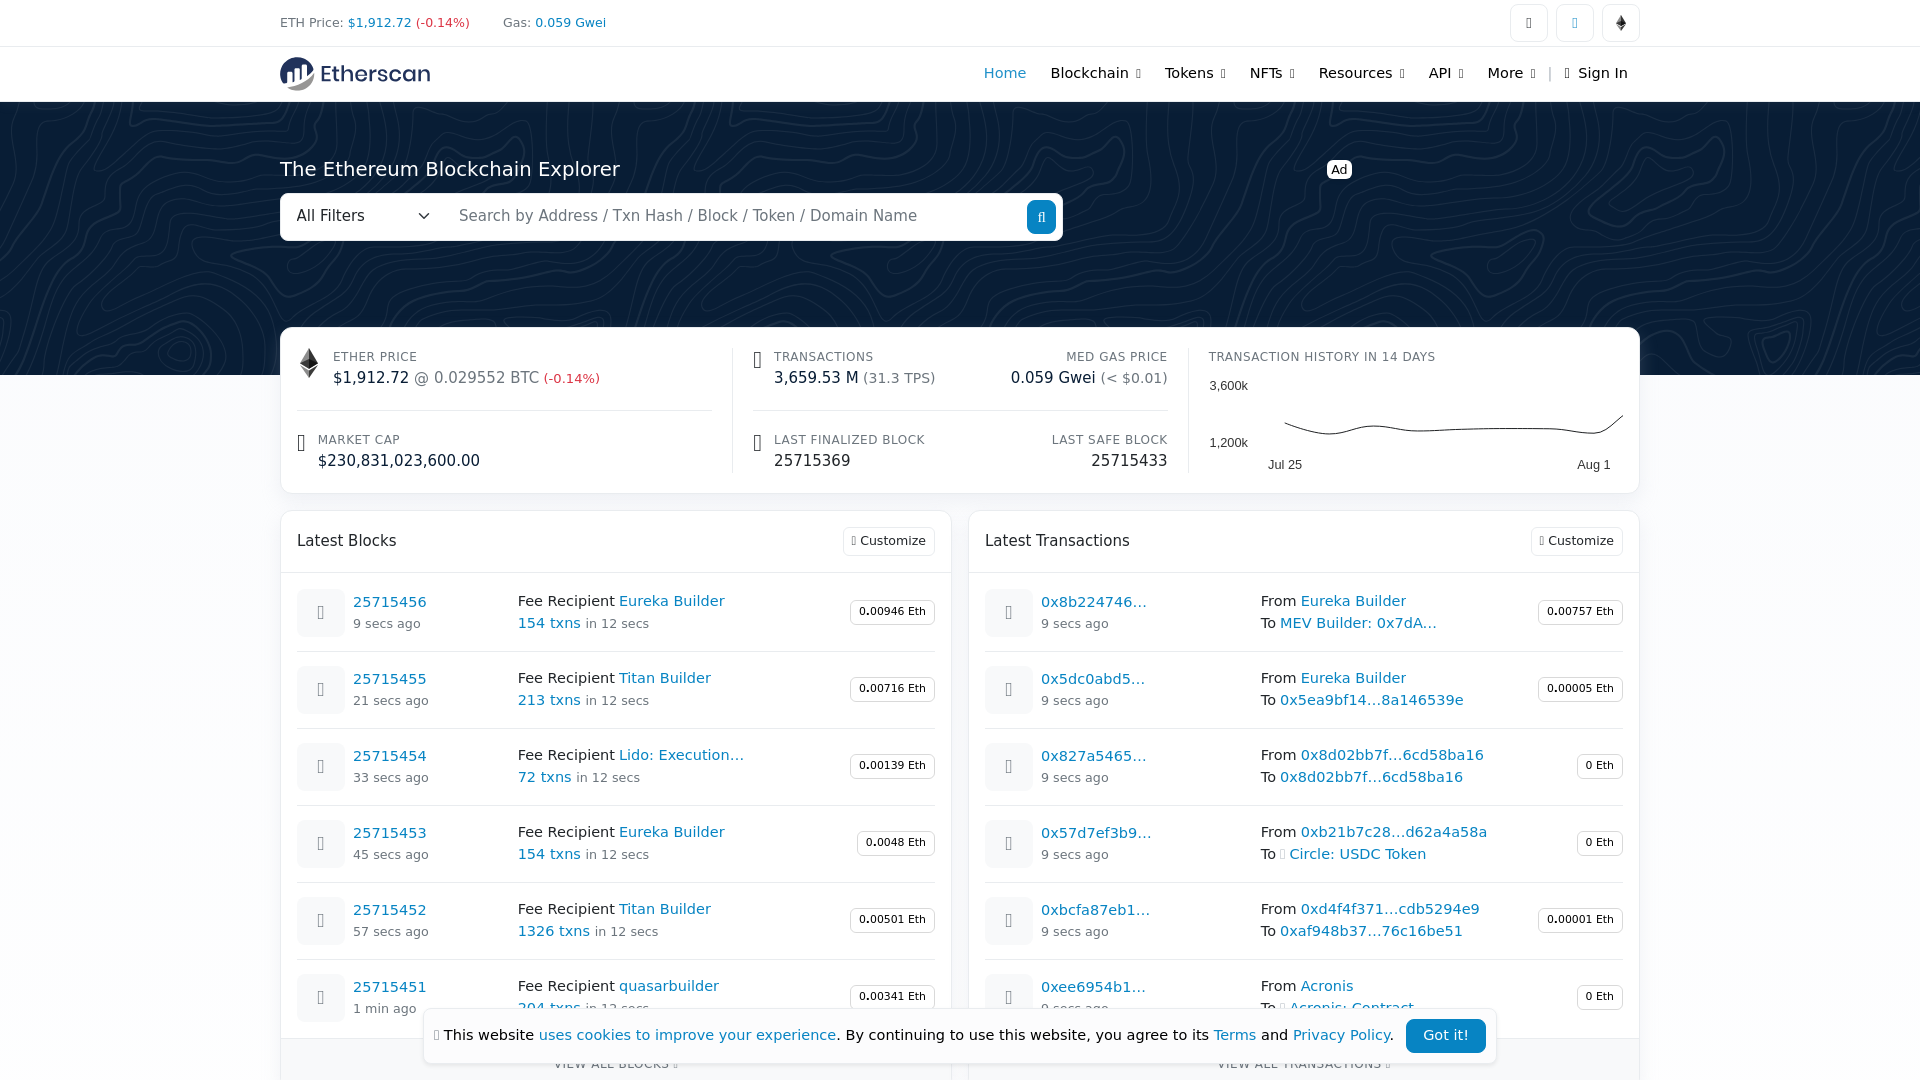Image resolution: width=1920 pixels, height=1080 pixels.
Task: Click the block icon beside 25715454
Action: (321, 767)
